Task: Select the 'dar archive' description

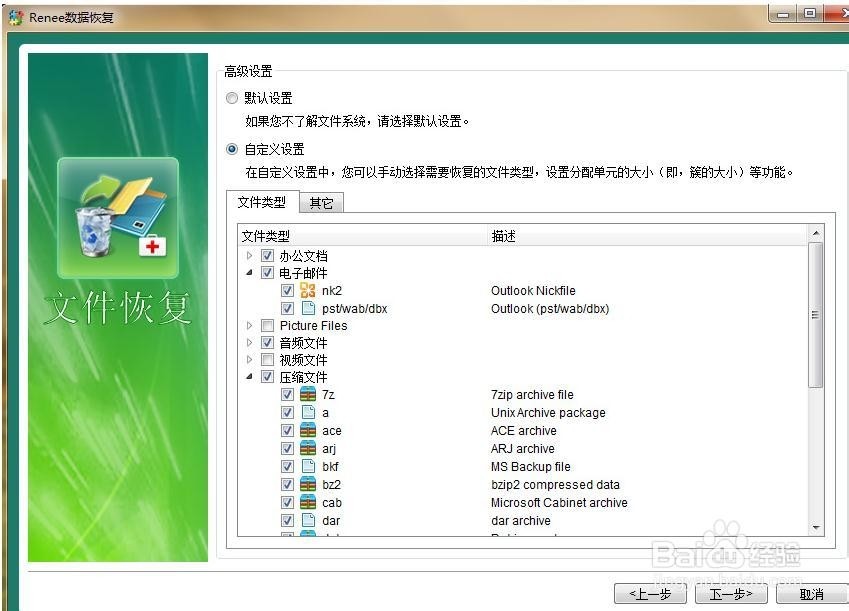Action: point(520,520)
